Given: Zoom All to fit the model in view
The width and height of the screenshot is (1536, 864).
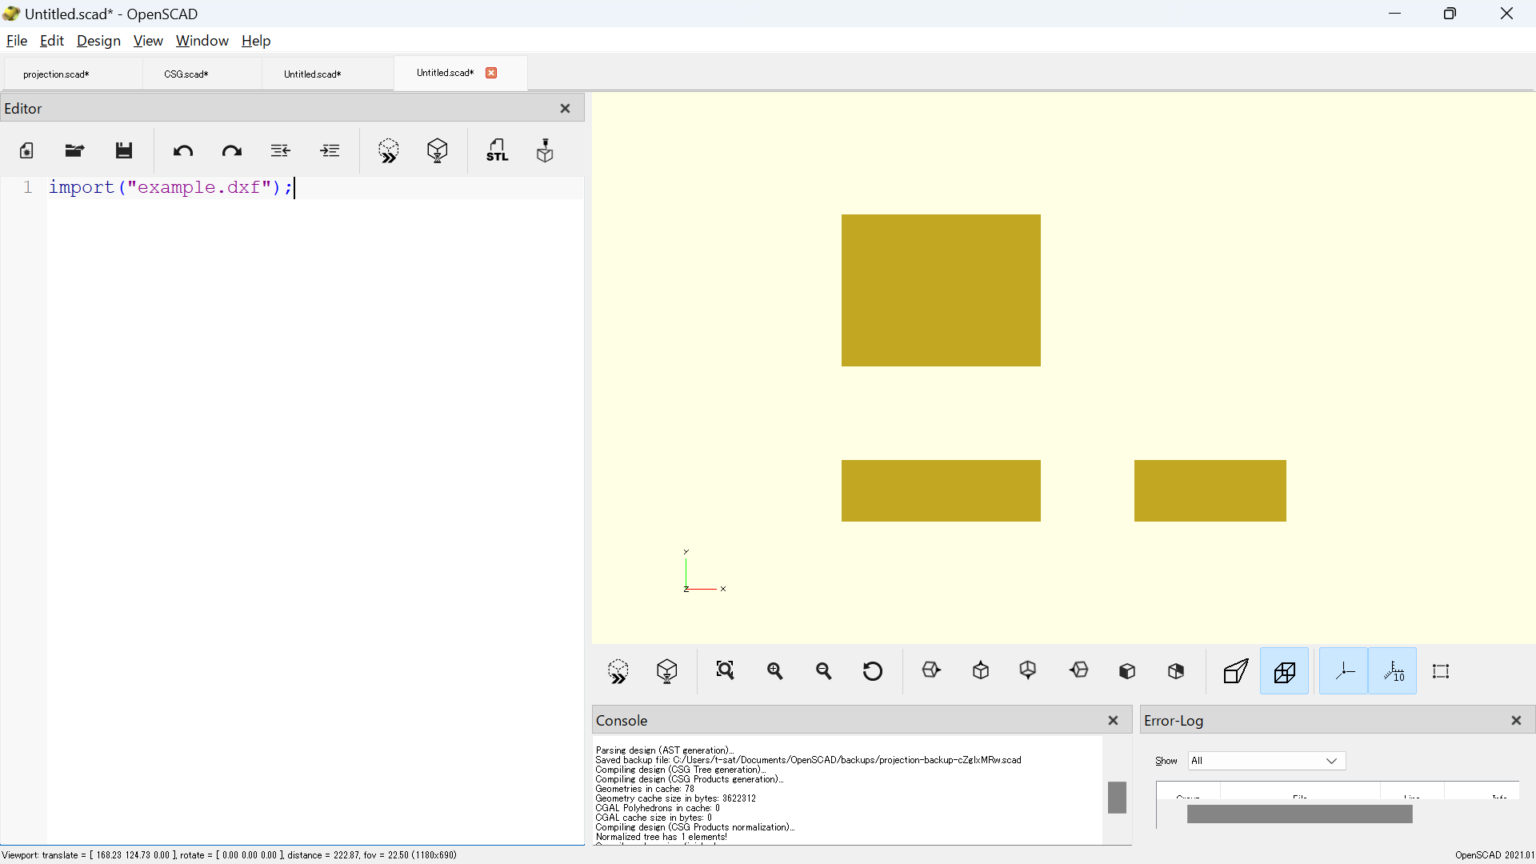Looking at the screenshot, I should point(725,671).
